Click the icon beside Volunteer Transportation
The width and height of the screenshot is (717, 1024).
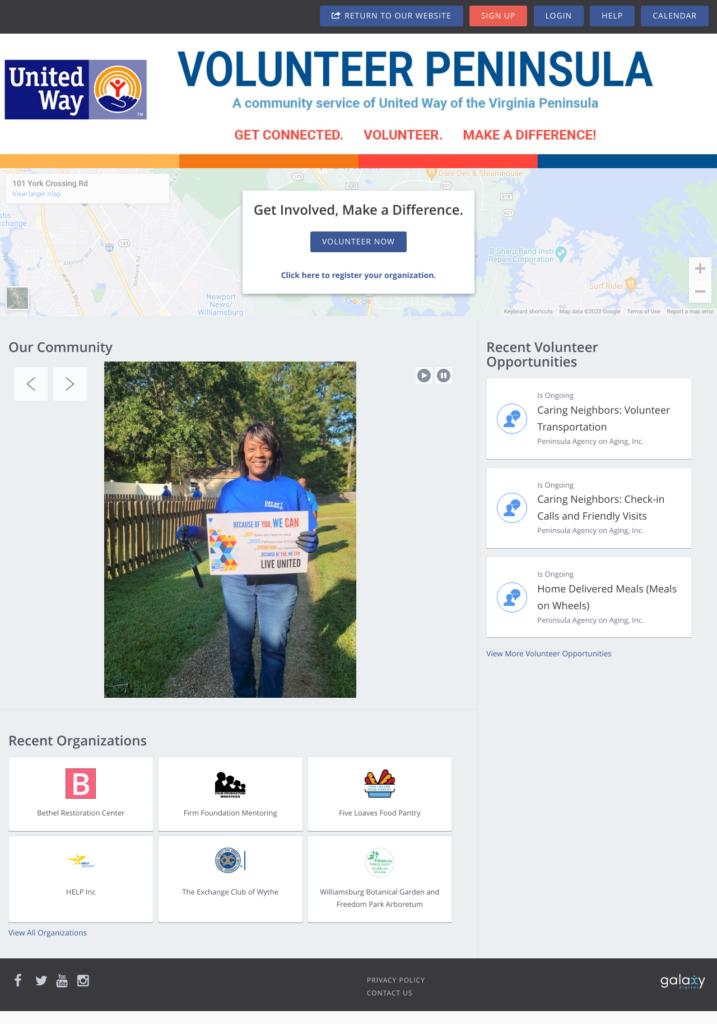click(512, 419)
